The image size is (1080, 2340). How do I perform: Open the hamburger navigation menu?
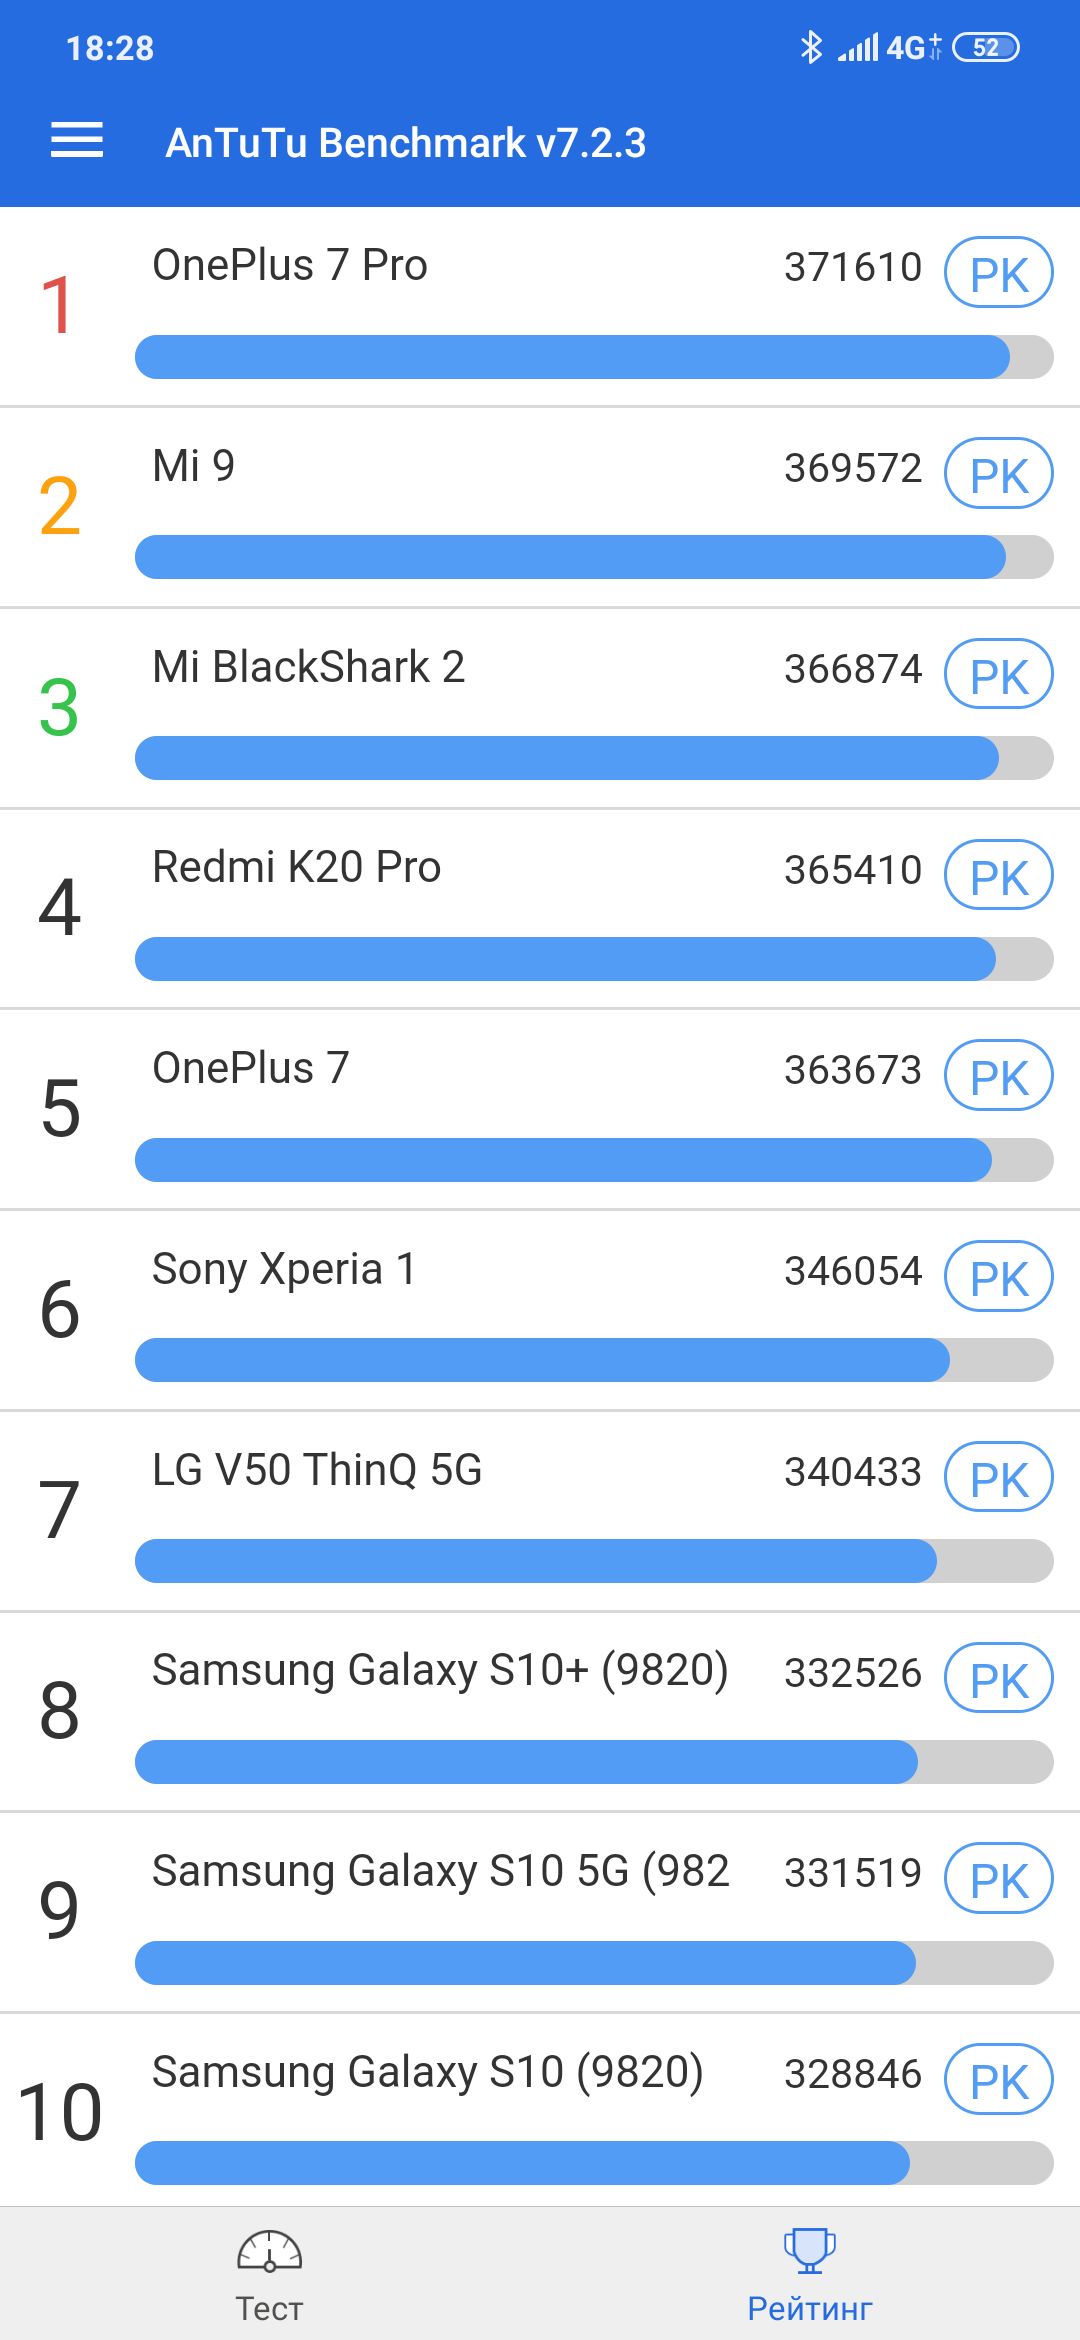click(77, 140)
